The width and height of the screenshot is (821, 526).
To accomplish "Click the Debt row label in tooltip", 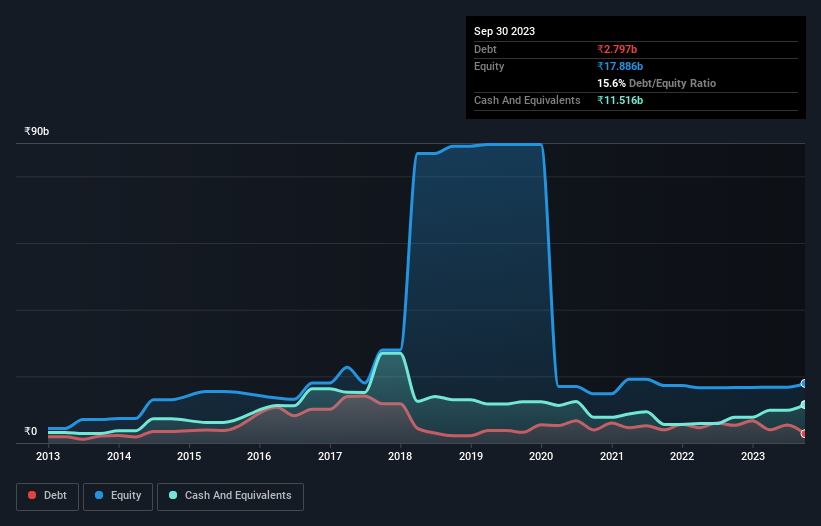I will [x=485, y=49].
